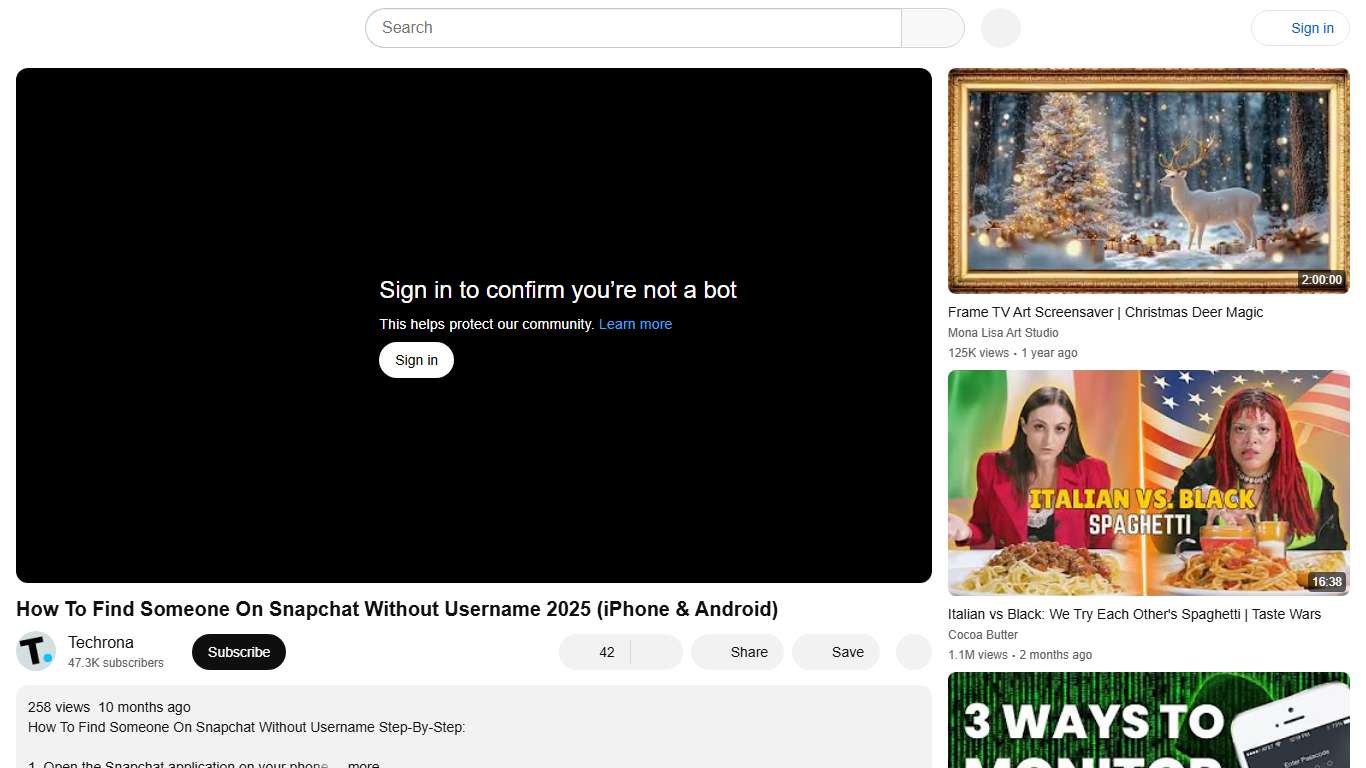This screenshot has width=1366, height=768.
Task: Click inside the Search input field
Action: pyautogui.click(x=630, y=28)
